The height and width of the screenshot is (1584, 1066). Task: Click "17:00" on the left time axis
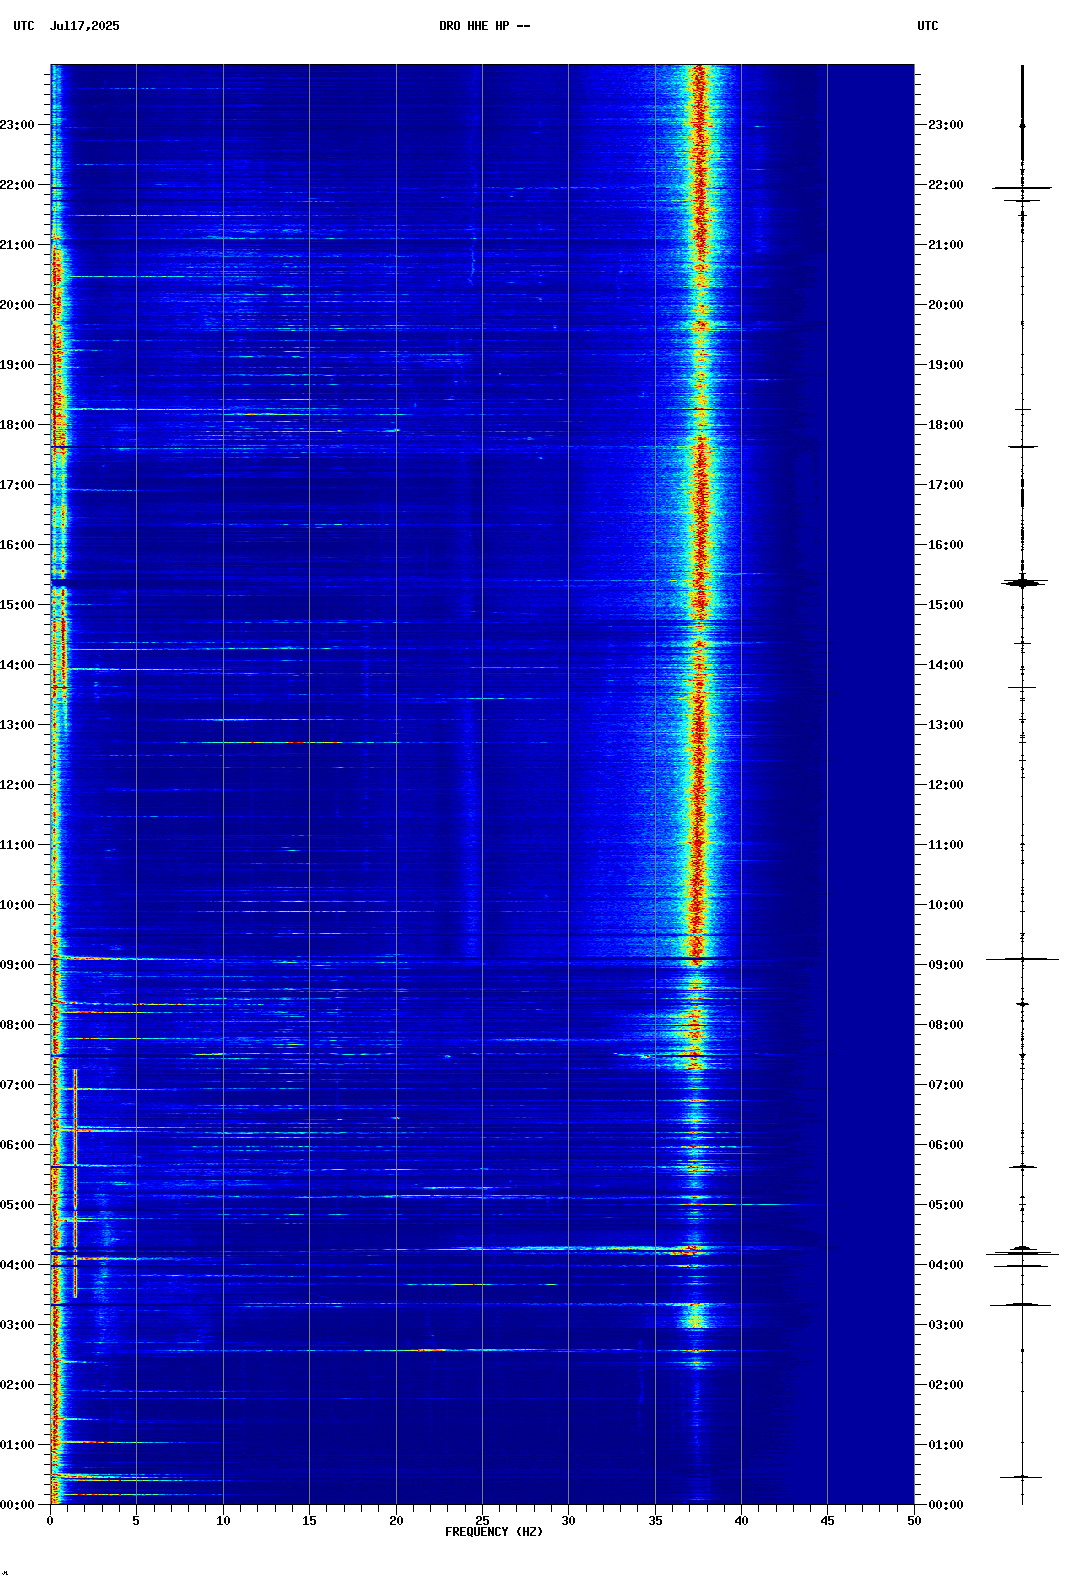pos(17,485)
